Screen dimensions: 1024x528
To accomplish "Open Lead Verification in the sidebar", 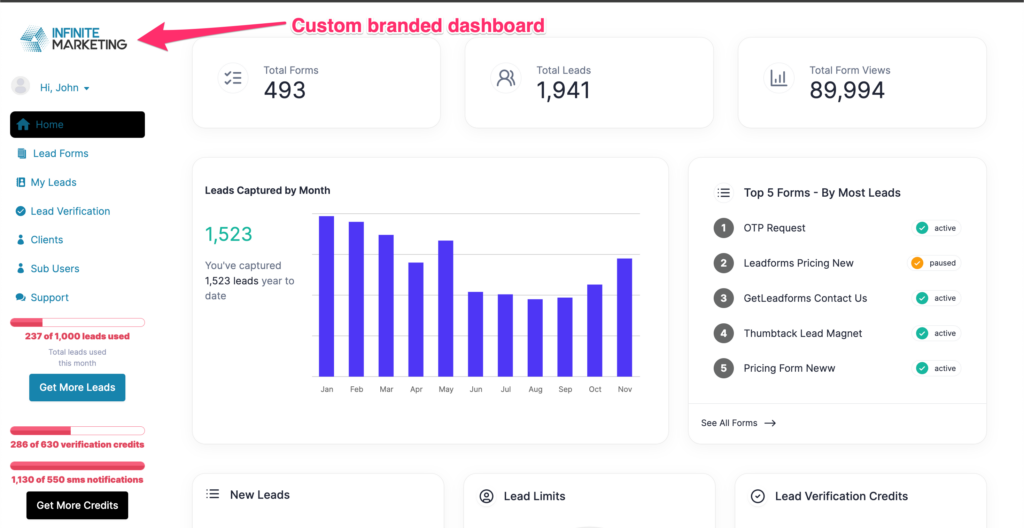I will [x=70, y=212].
